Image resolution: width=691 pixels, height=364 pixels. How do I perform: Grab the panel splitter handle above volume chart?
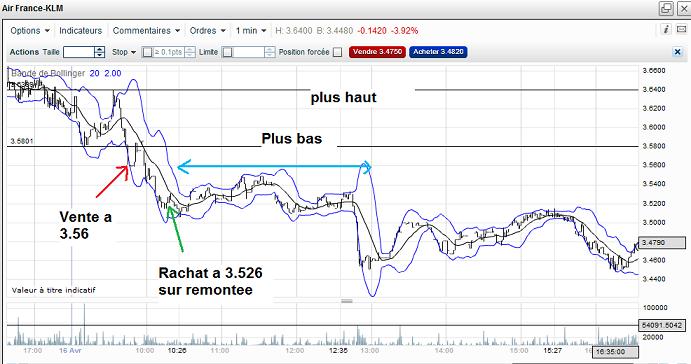347,301
